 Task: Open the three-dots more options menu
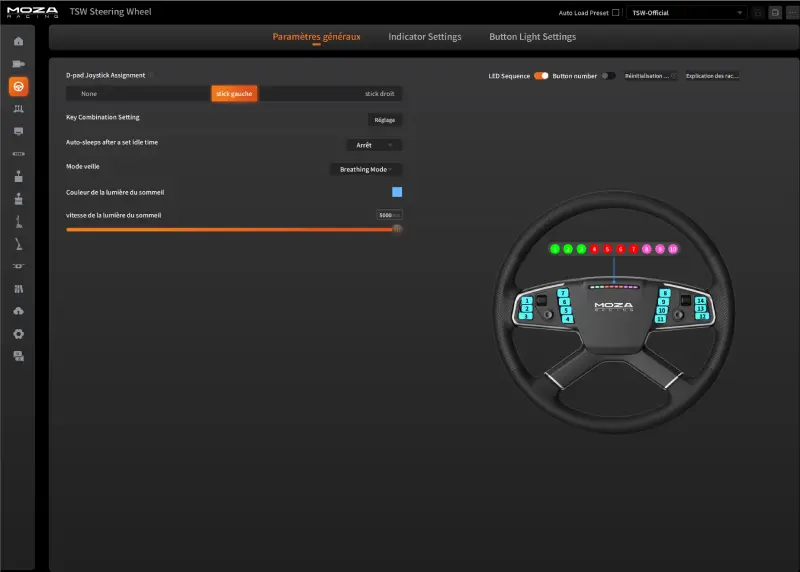click(x=792, y=13)
